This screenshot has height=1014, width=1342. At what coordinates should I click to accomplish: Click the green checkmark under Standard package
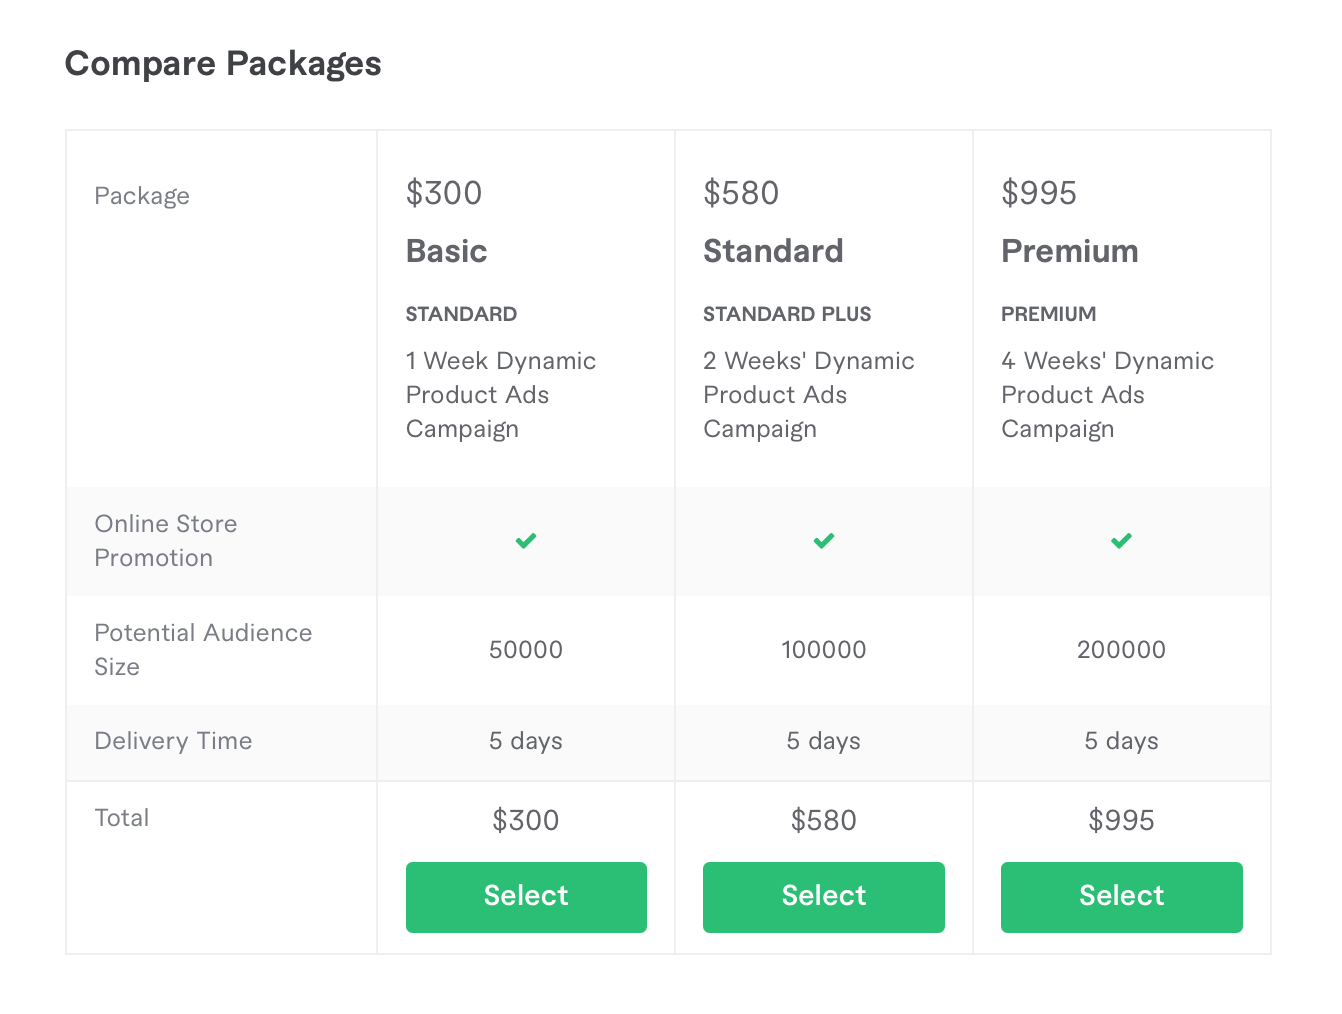click(x=824, y=541)
